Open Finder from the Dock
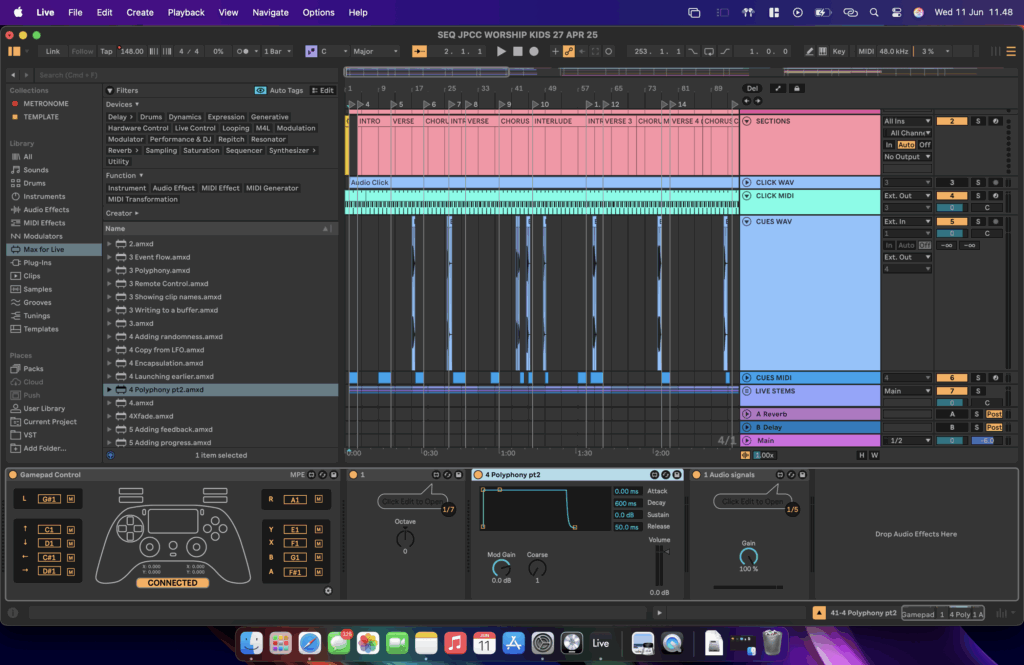The height and width of the screenshot is (665, 1024). point(251,643)
